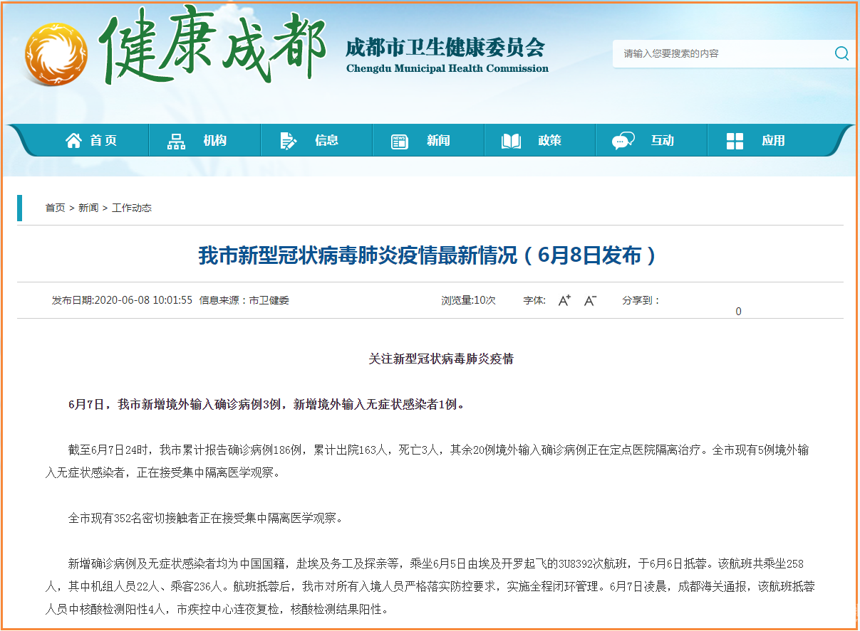Click the paragraph starting 截至6月7日24时
The height and width of the screenshot is (631, 860).
[x=427, y=461]
